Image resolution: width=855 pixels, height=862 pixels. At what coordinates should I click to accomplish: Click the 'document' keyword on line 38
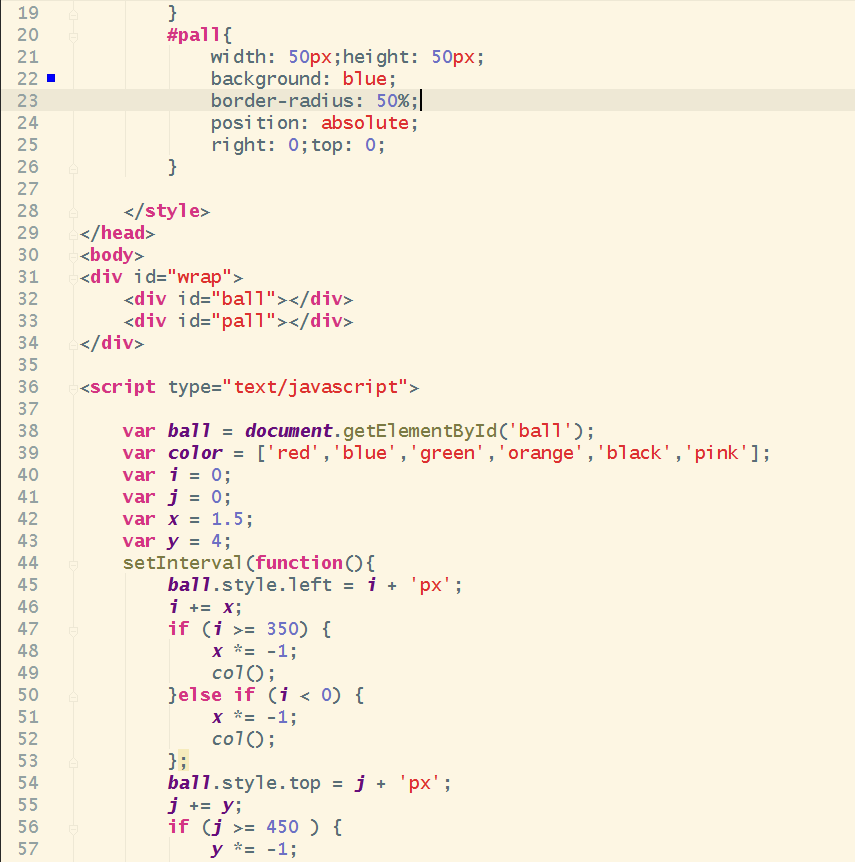(x=289, y=431)
